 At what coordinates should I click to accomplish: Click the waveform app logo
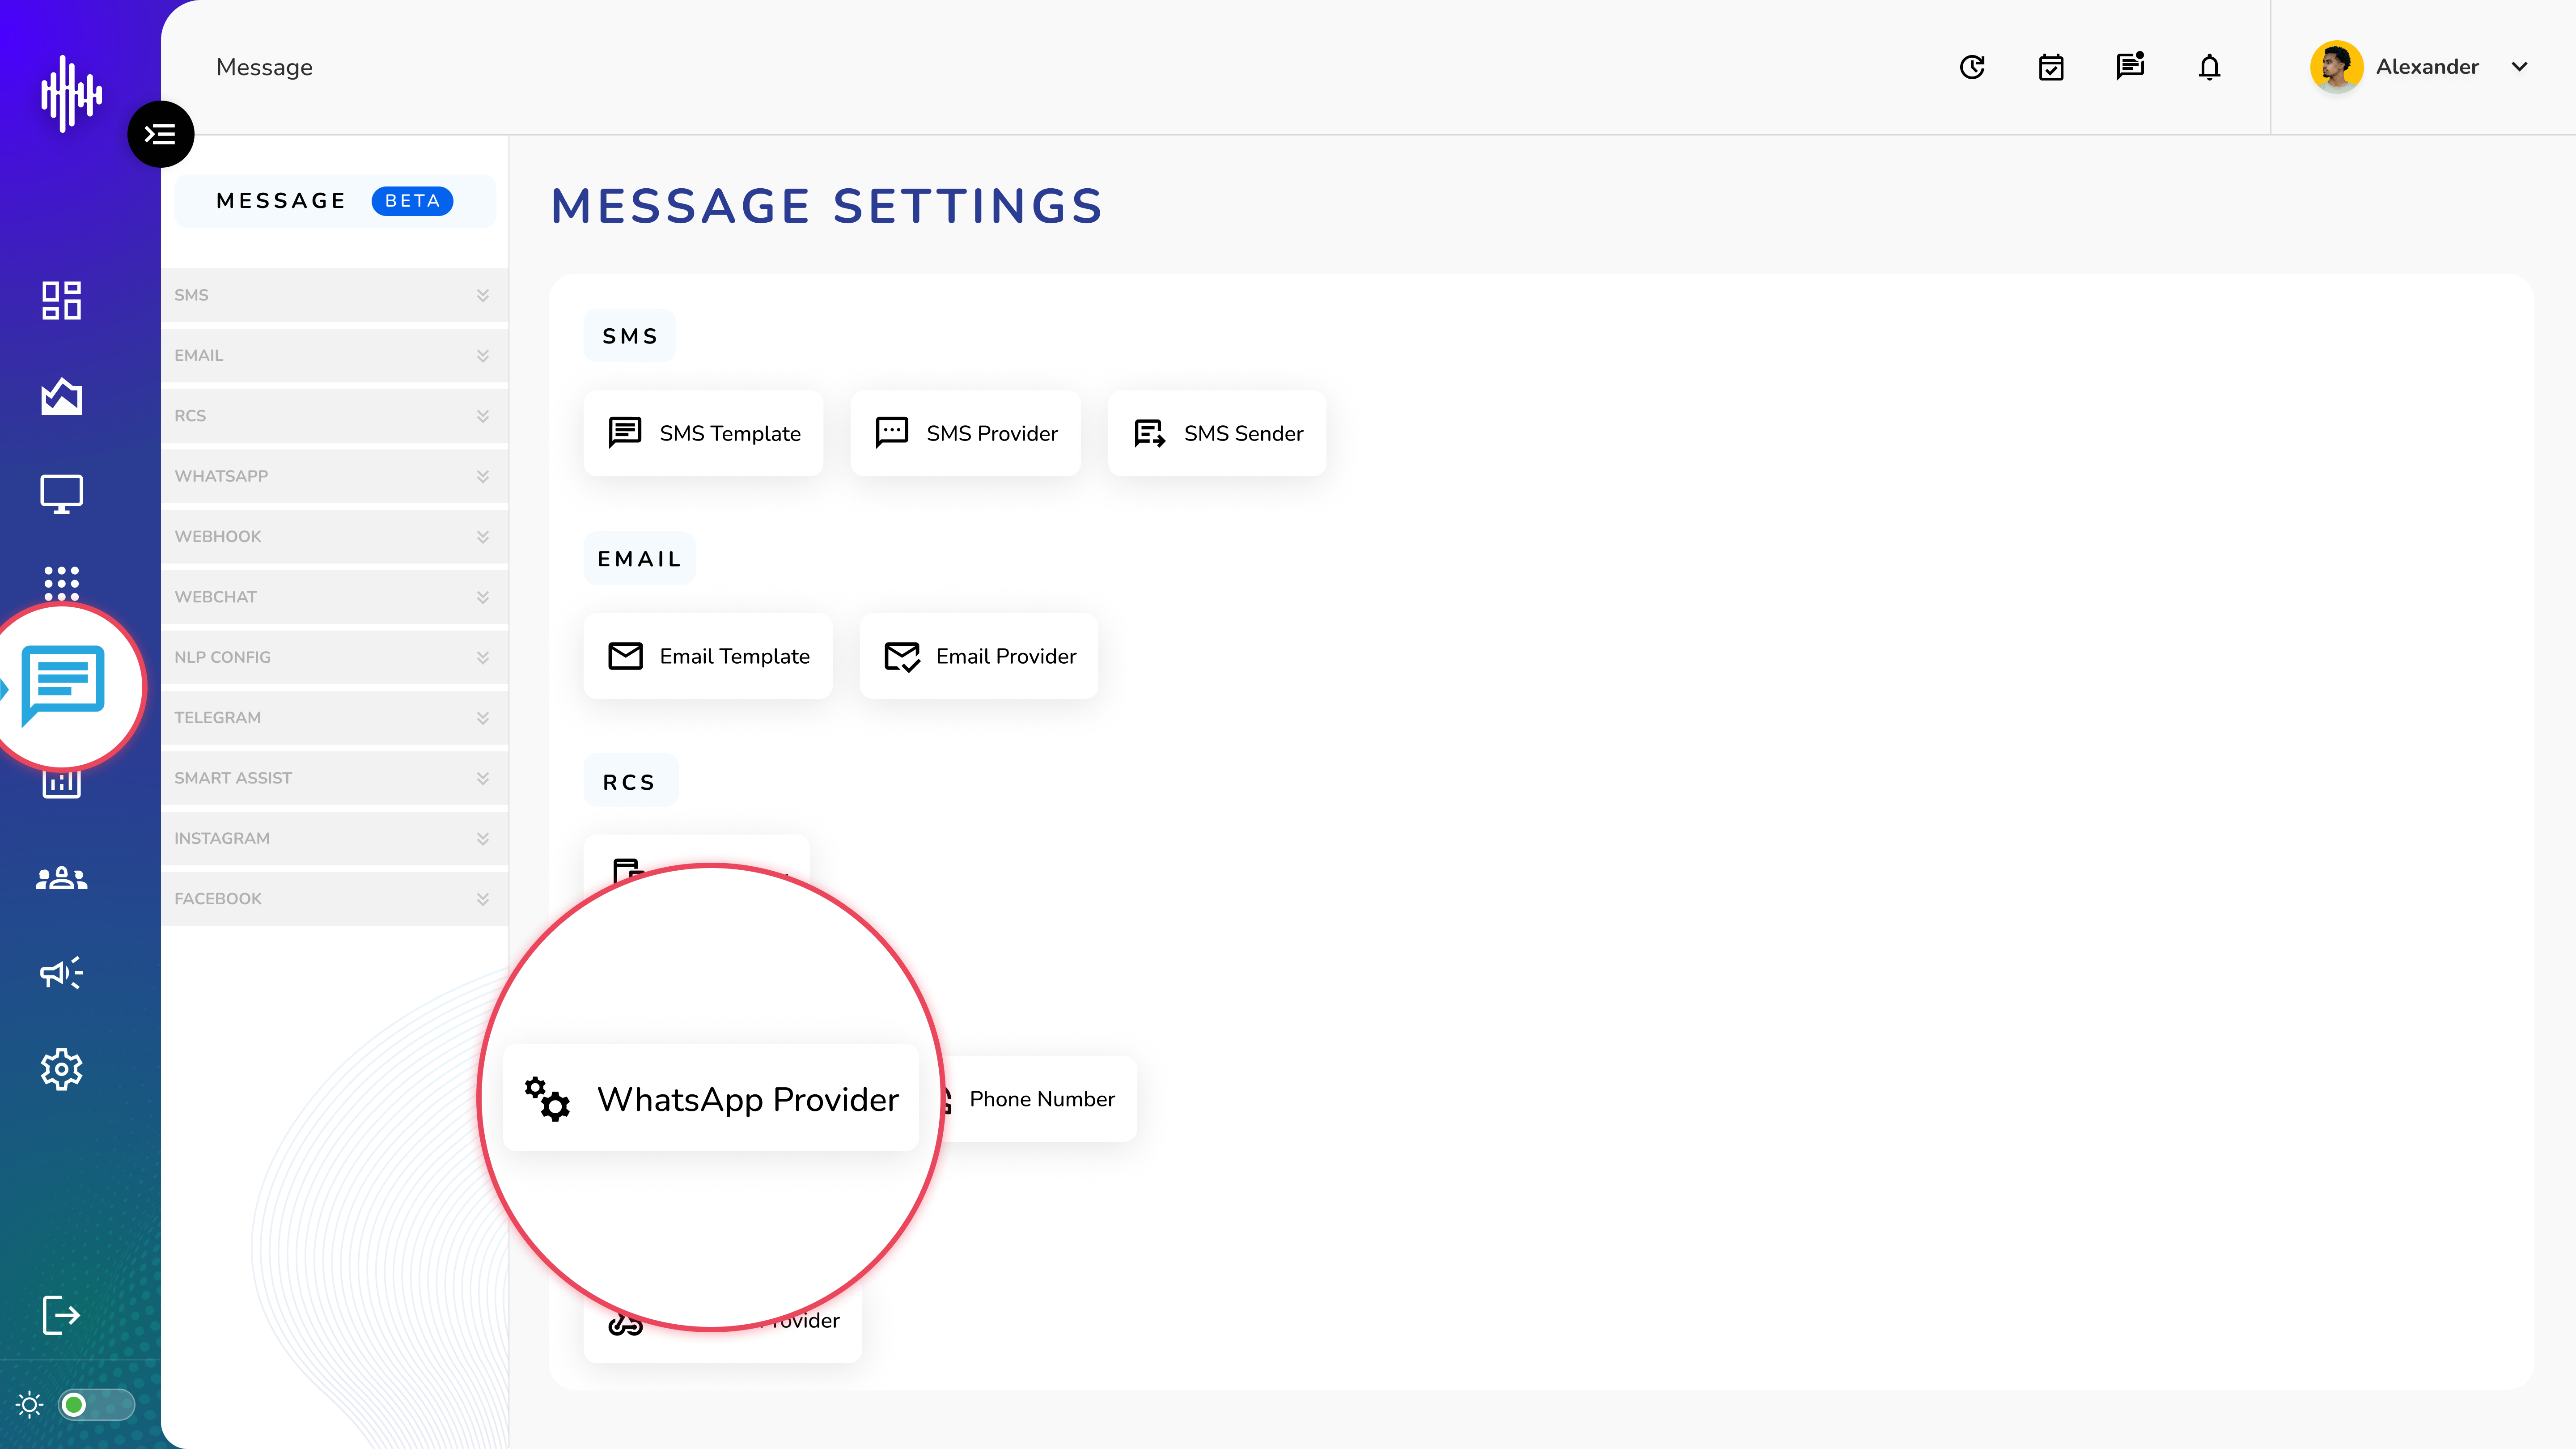coord(70,94)
